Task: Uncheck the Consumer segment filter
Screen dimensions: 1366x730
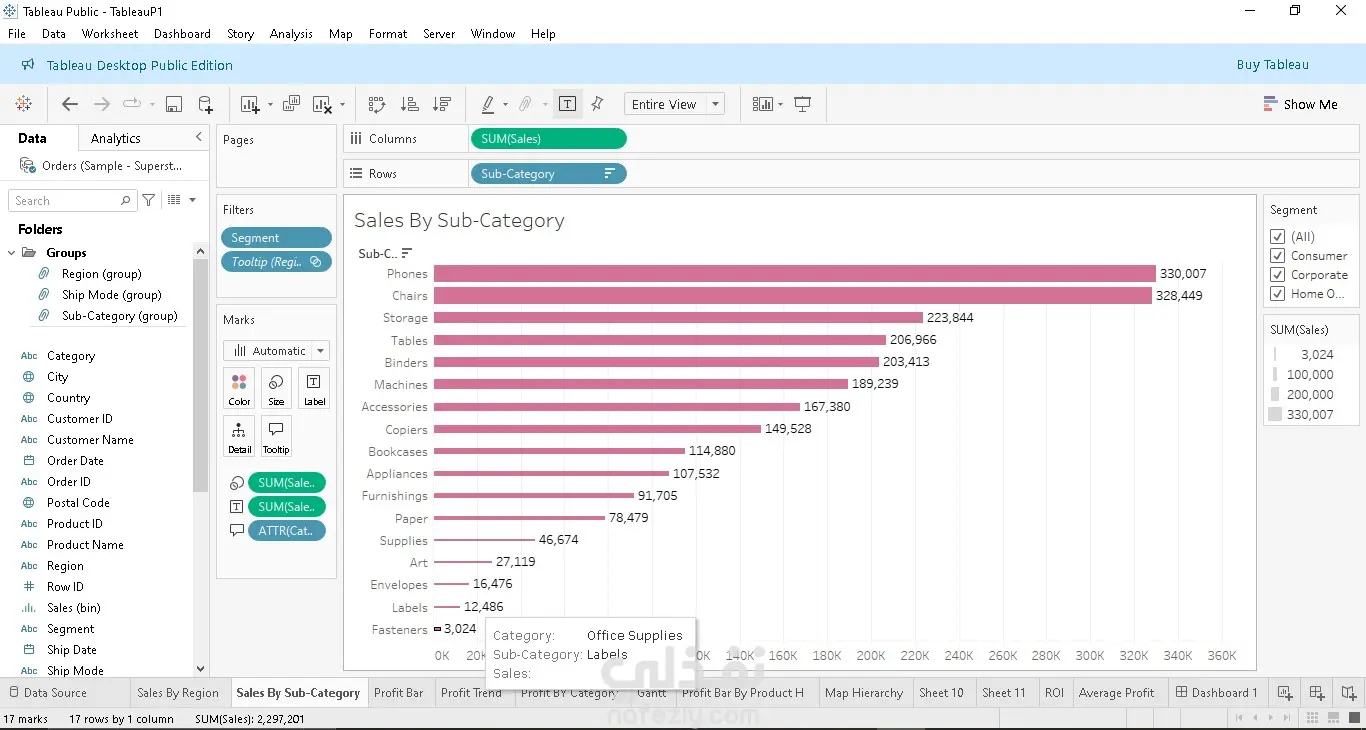Action: click(x=1277, y=256)
